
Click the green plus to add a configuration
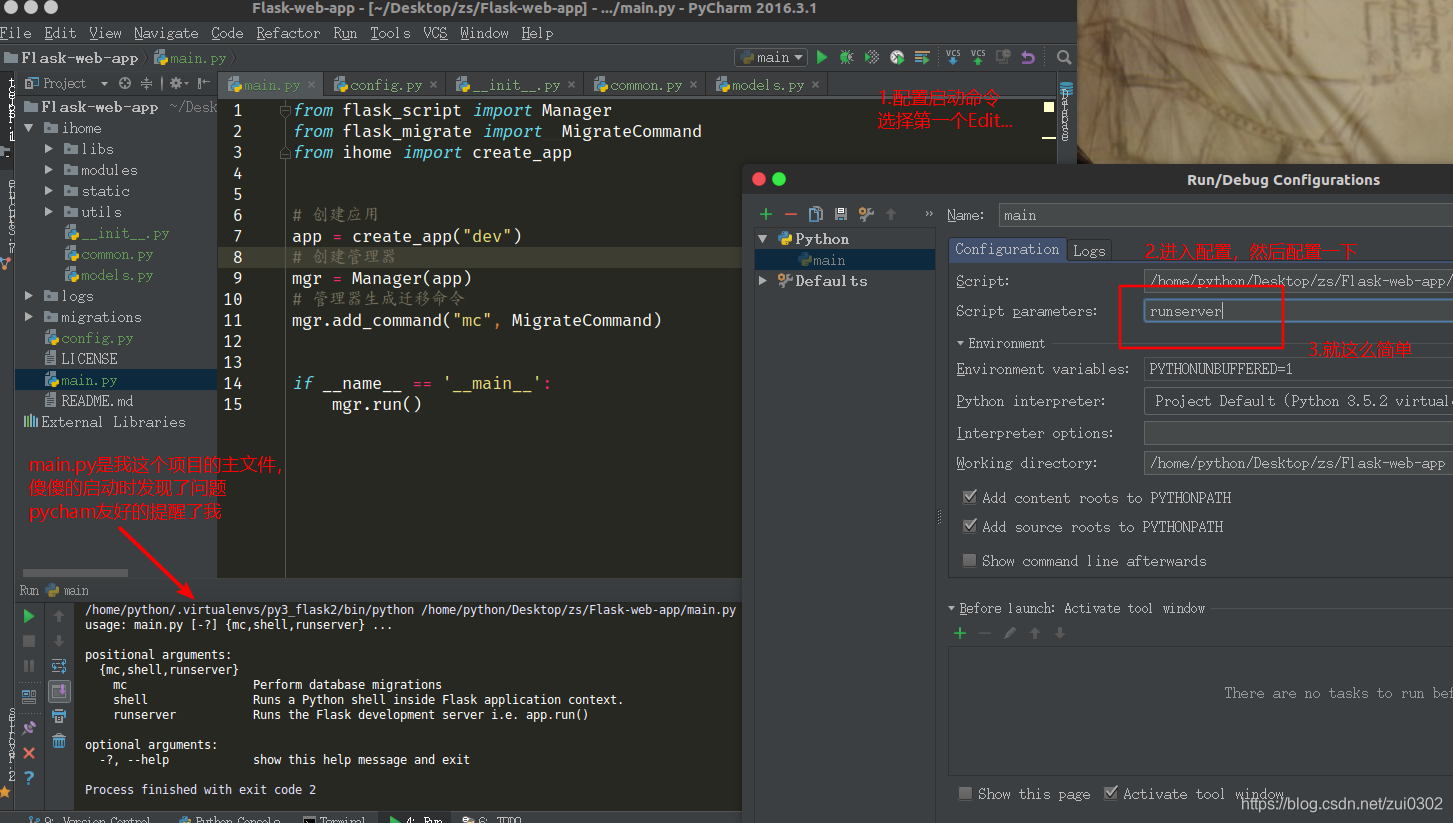click(x=766, y=214)
